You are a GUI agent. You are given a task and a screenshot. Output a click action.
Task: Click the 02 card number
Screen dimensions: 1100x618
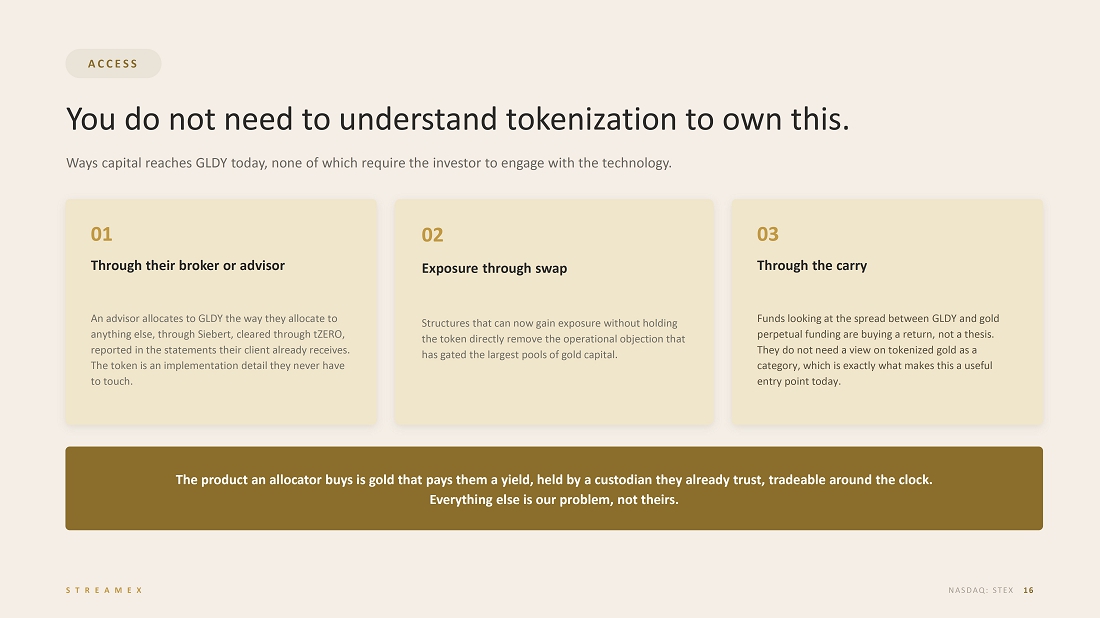coord(432,235)
